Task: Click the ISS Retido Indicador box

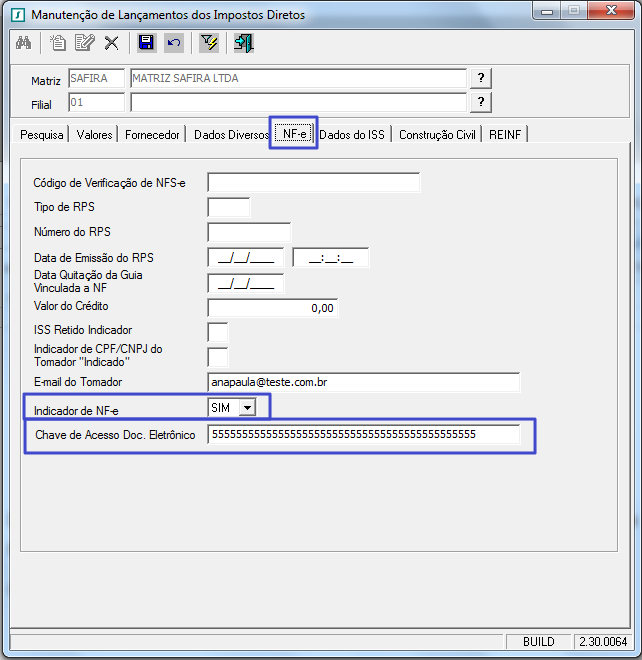Action: [x=217, y=331]
